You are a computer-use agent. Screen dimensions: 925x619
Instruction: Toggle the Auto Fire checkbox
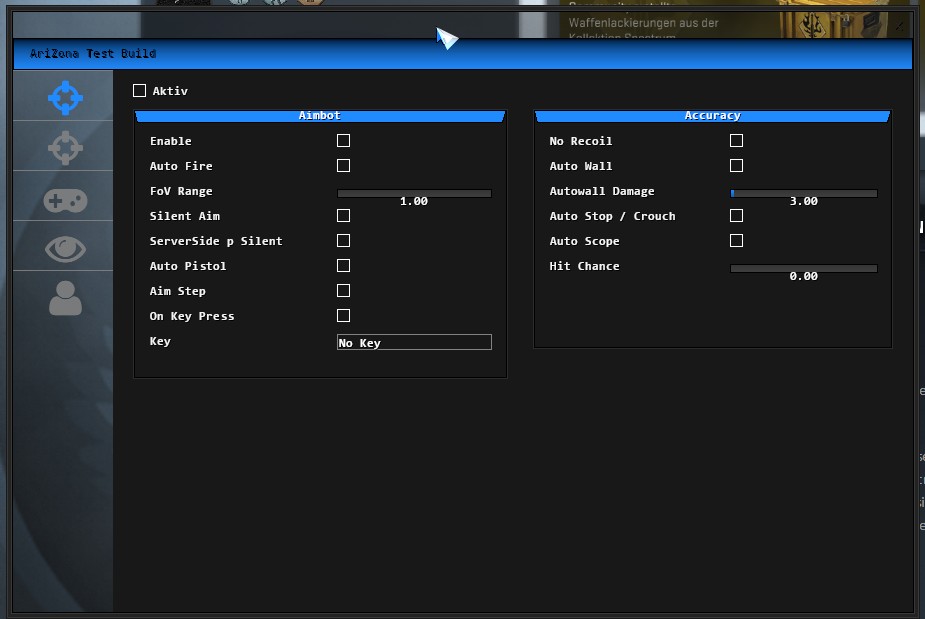click(343, 166)
